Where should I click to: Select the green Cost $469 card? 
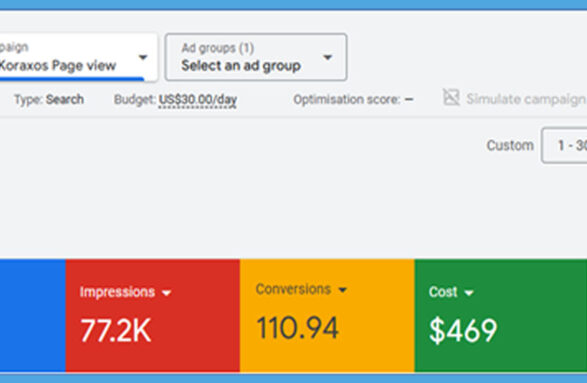click(501, 316)
